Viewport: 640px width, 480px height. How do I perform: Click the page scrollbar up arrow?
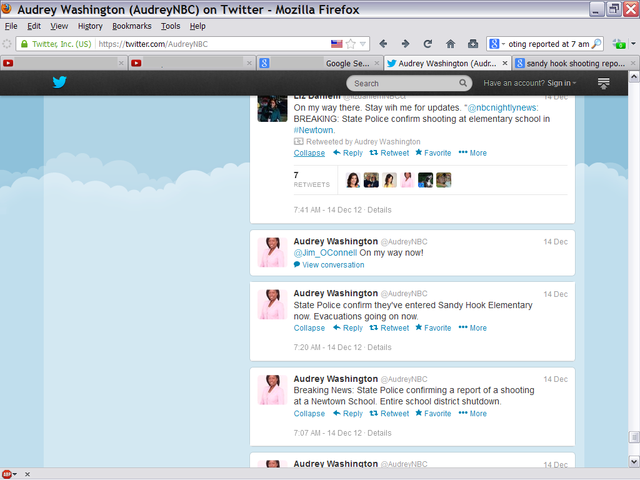click(x=634, y=76)
